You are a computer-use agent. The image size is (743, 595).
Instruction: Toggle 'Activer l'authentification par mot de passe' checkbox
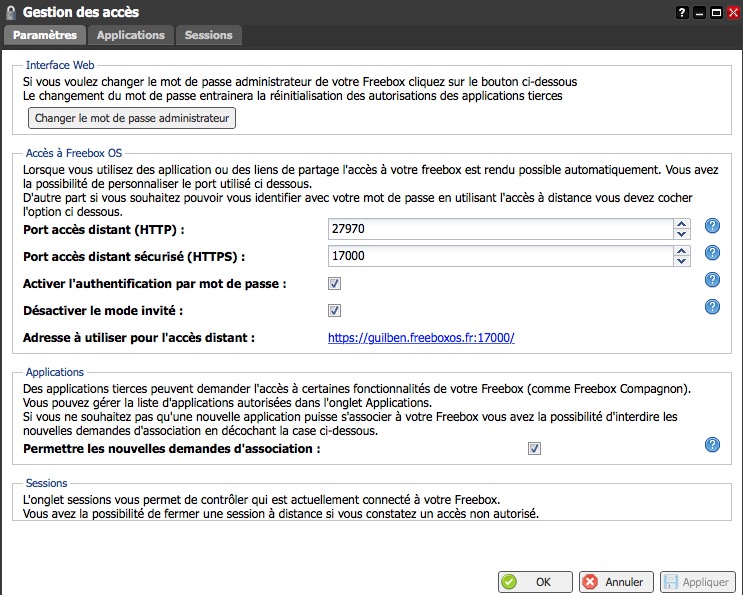(335, 284)
